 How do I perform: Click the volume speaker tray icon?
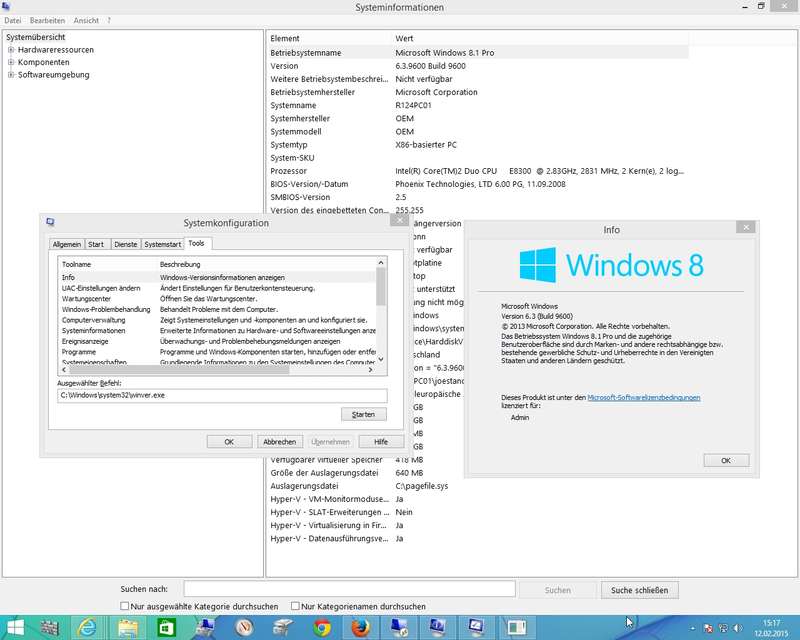739,628
